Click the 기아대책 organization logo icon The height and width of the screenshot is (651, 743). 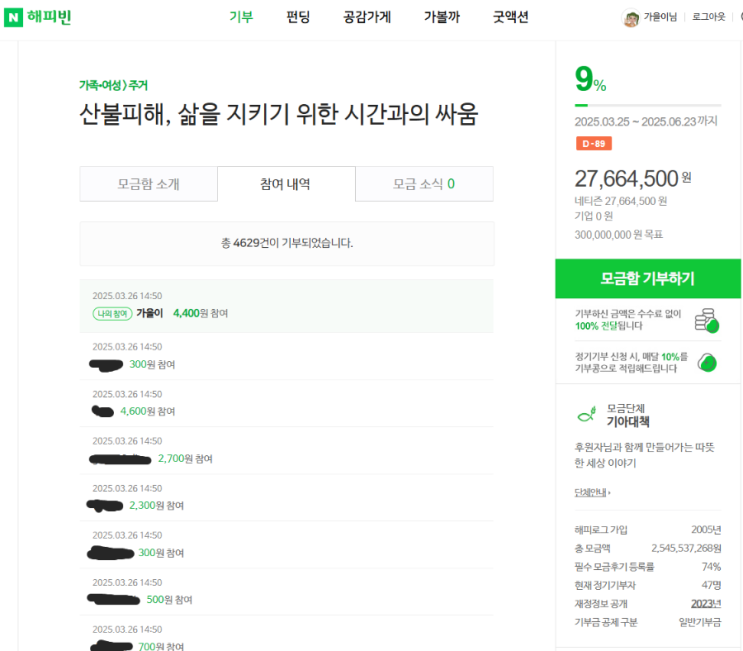click(x=586, y=414)
